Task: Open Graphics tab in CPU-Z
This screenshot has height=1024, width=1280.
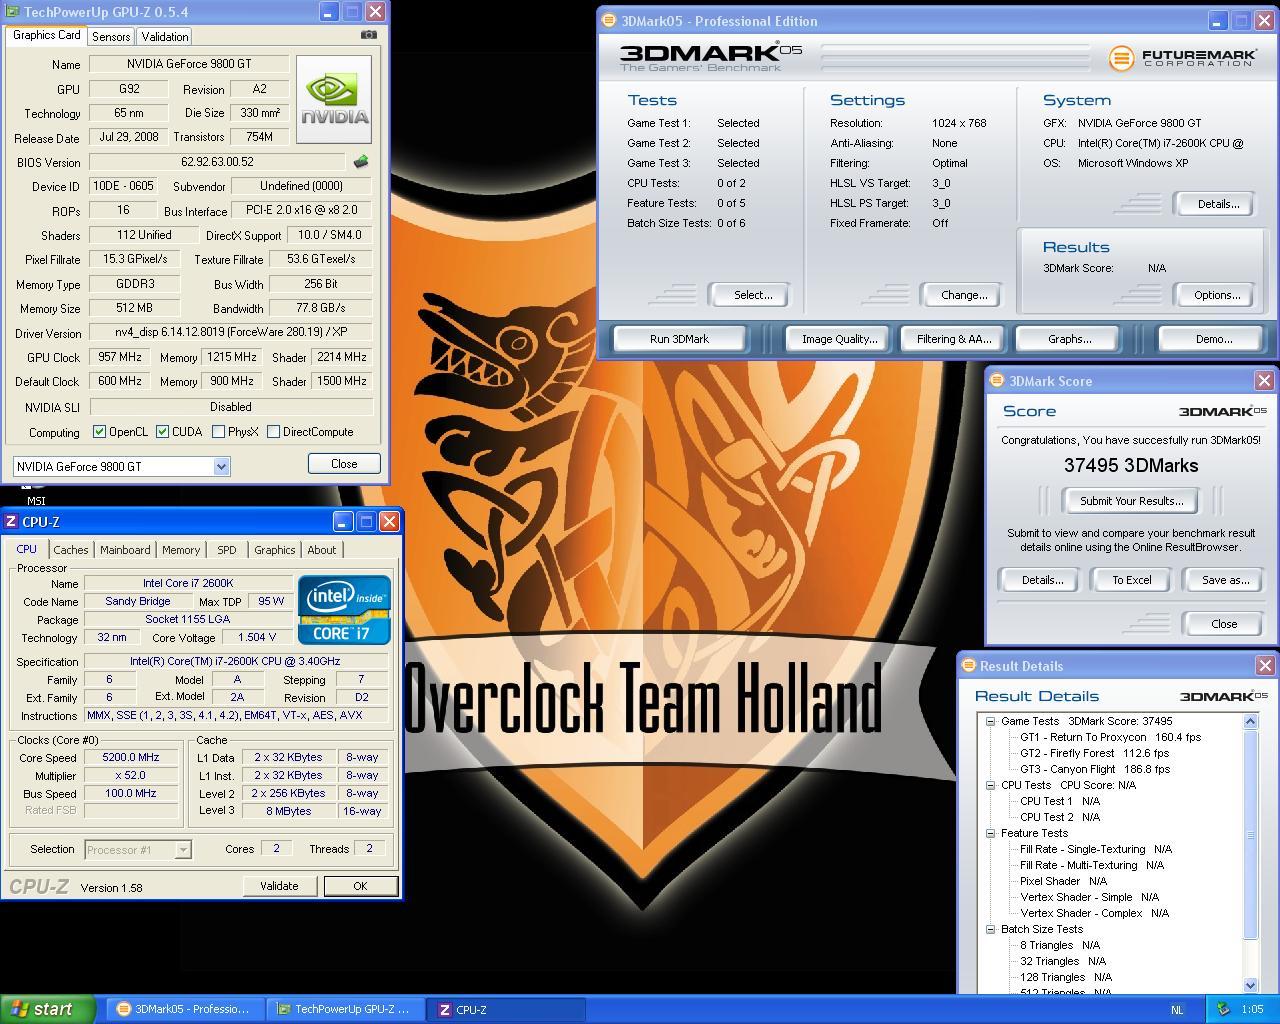Action: click(x=274, y=550)
